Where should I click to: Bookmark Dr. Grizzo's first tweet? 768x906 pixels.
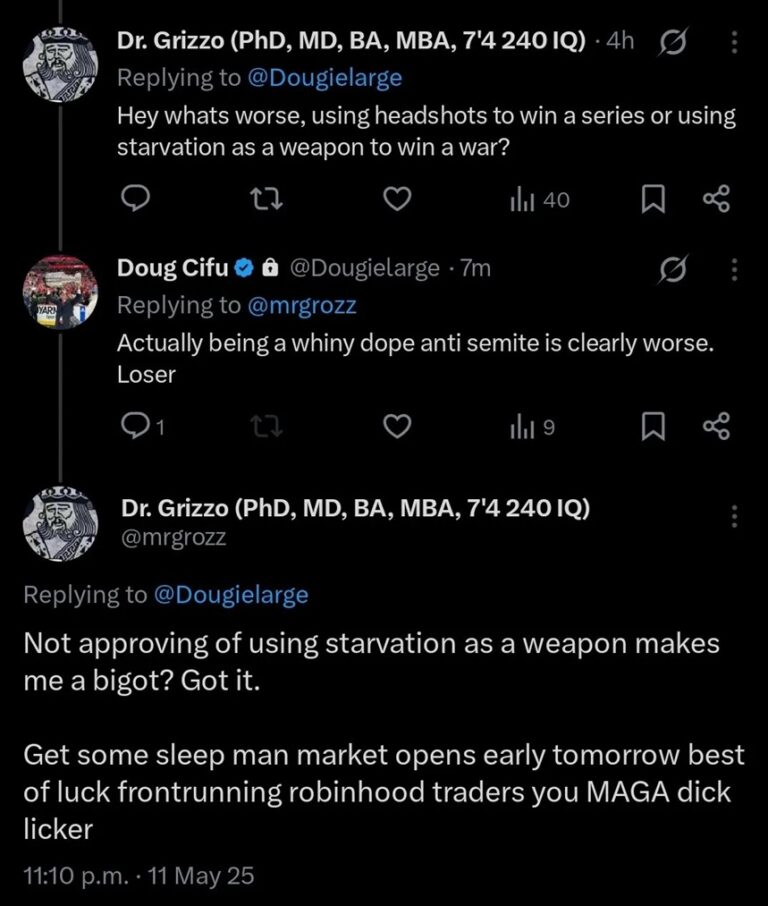(x=652, y=200)
